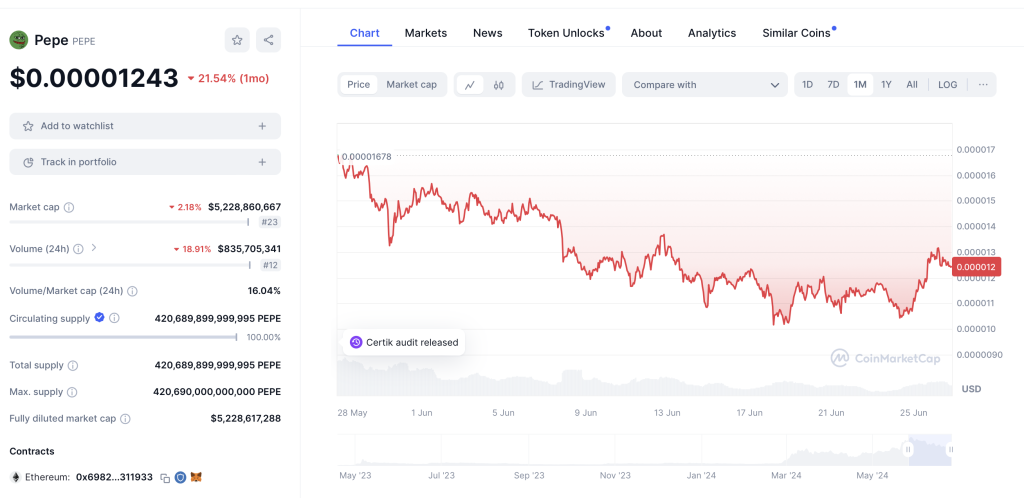Click info icon next to Circulating supply
Viewport: 1024px width, 498px height.
[x=114, y=318]
